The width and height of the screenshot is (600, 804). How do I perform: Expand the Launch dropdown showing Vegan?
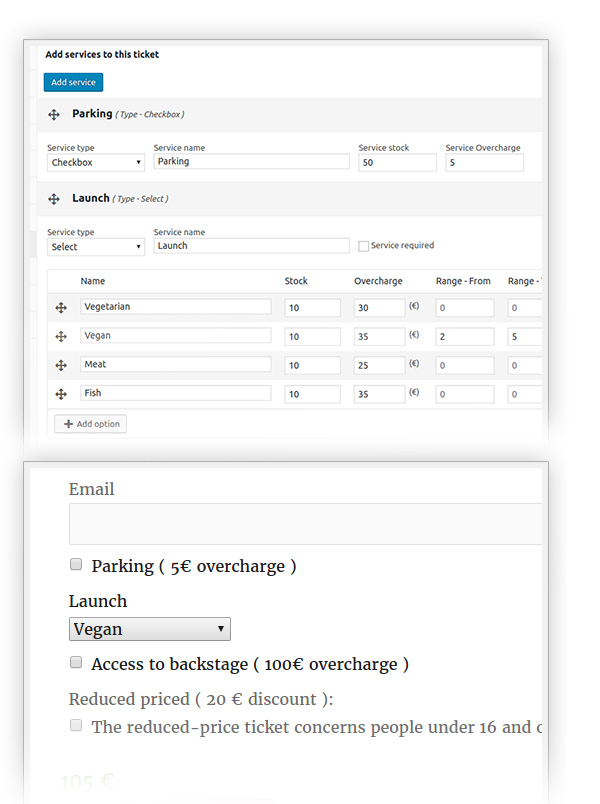coord(149,629)
